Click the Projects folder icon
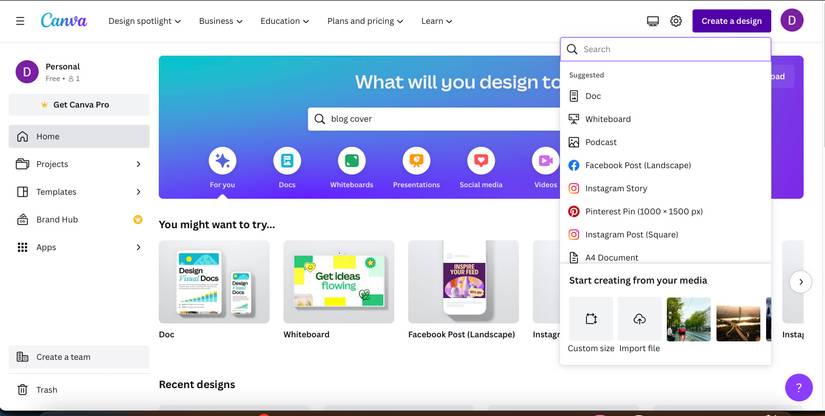This screenshot has width=825, height=416. [x=23, y=164]
